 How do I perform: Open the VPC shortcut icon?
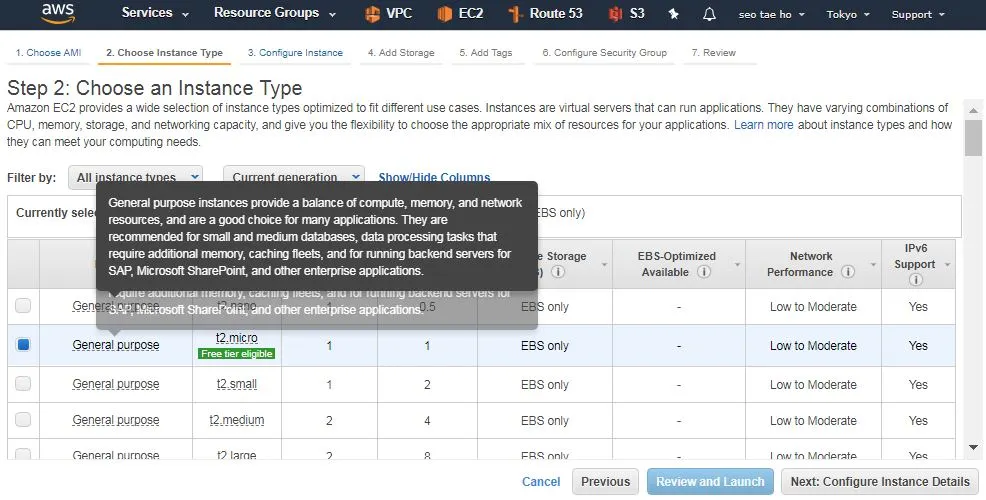pyautogui.click(x=373, y=13)
